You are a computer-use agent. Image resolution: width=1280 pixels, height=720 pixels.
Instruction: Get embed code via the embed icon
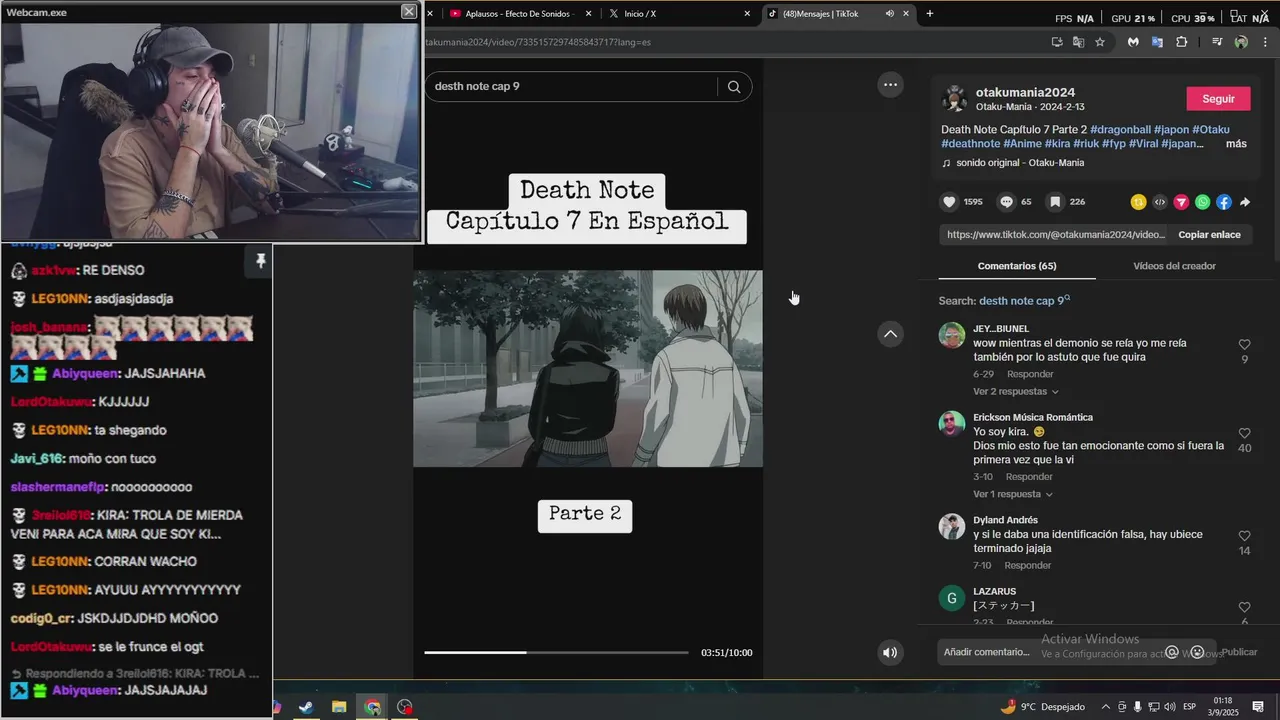[1160, 202]
